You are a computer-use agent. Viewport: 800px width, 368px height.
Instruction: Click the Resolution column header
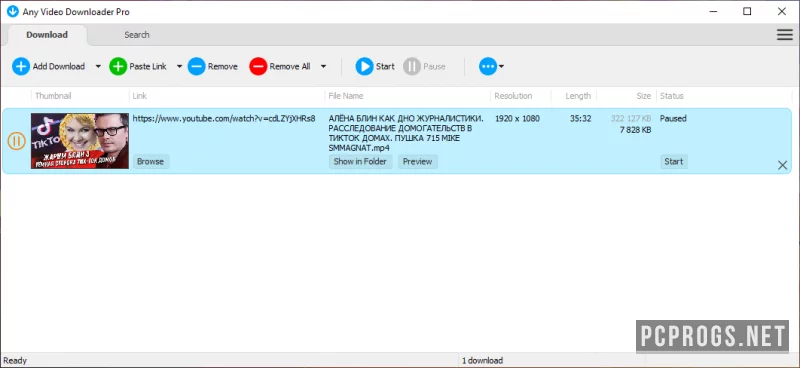[x=513, y=96]
